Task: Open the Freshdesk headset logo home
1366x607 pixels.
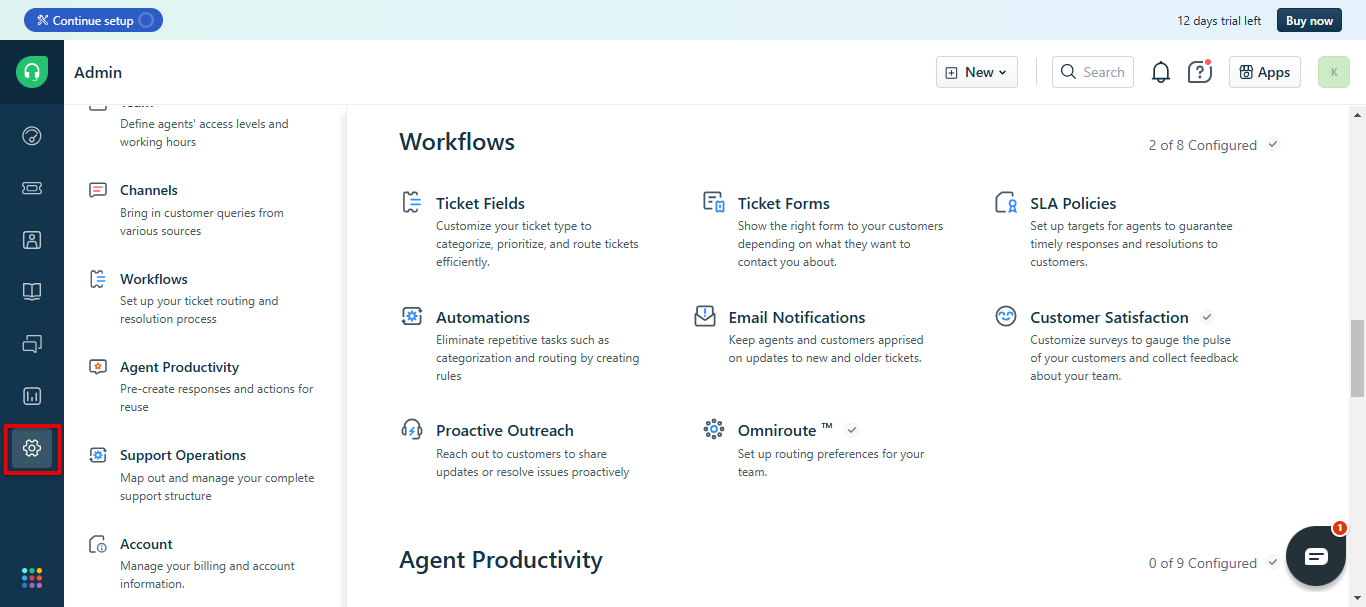Action: pos(32,72)
